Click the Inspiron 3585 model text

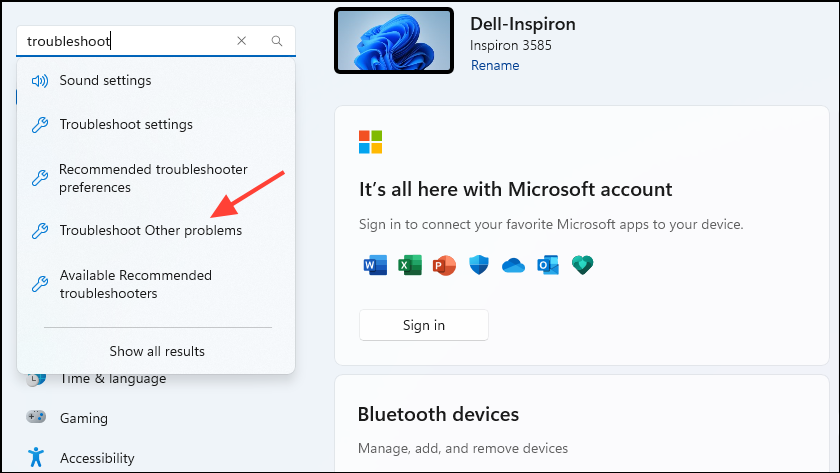(x=511, y=46)
